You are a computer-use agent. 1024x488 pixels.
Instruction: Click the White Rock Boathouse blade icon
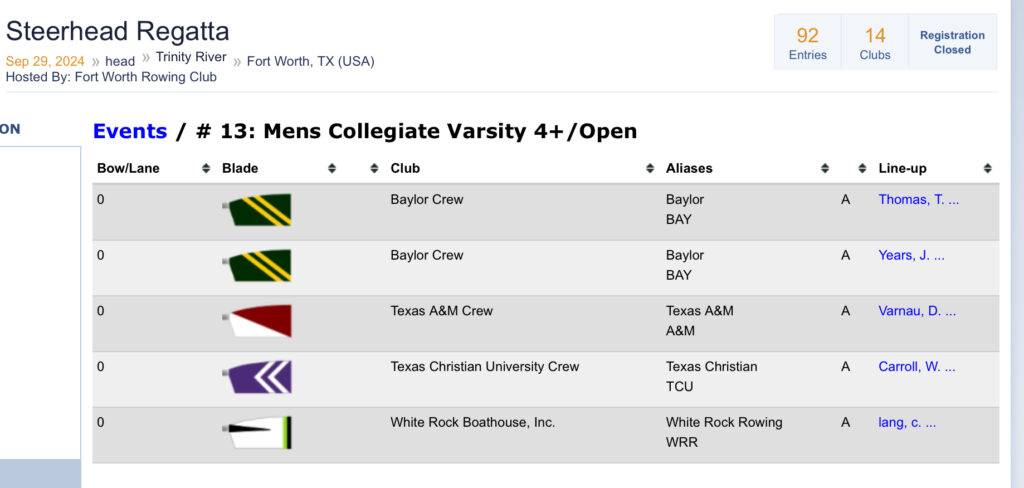[x=257, y=432]
